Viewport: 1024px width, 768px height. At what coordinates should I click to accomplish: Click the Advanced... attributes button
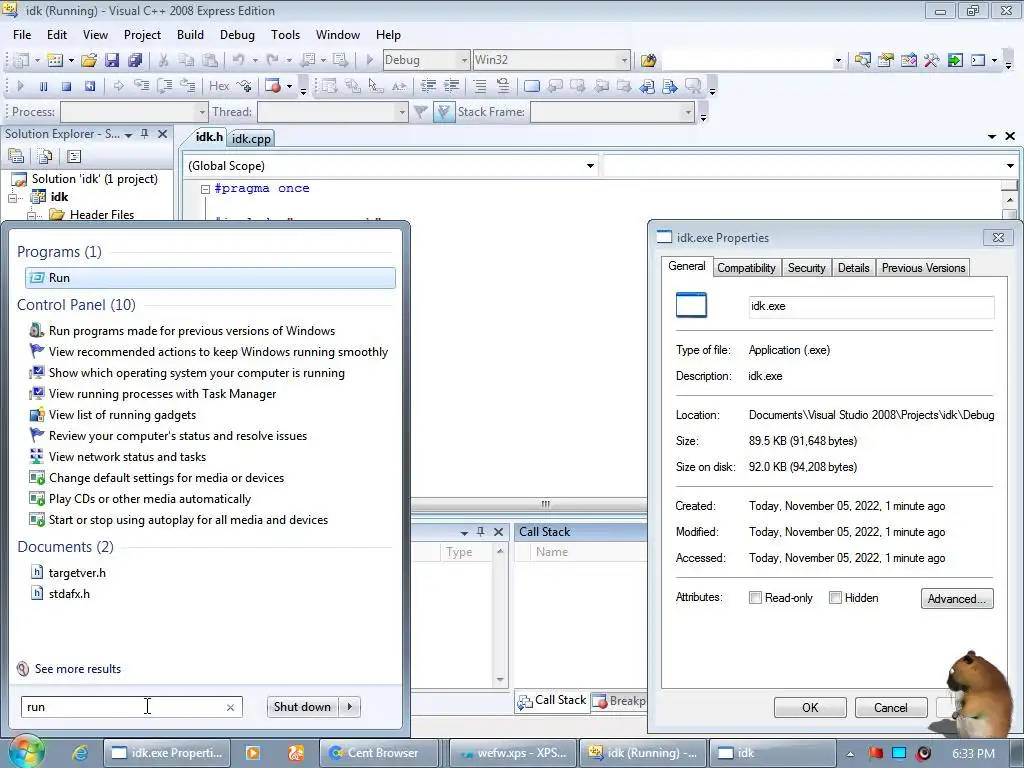[x=957, y=599]
